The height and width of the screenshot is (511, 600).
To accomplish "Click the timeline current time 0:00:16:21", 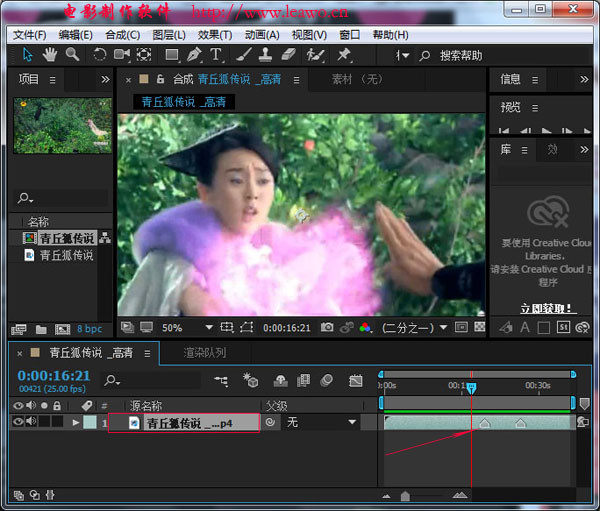I will pos(54,375).
